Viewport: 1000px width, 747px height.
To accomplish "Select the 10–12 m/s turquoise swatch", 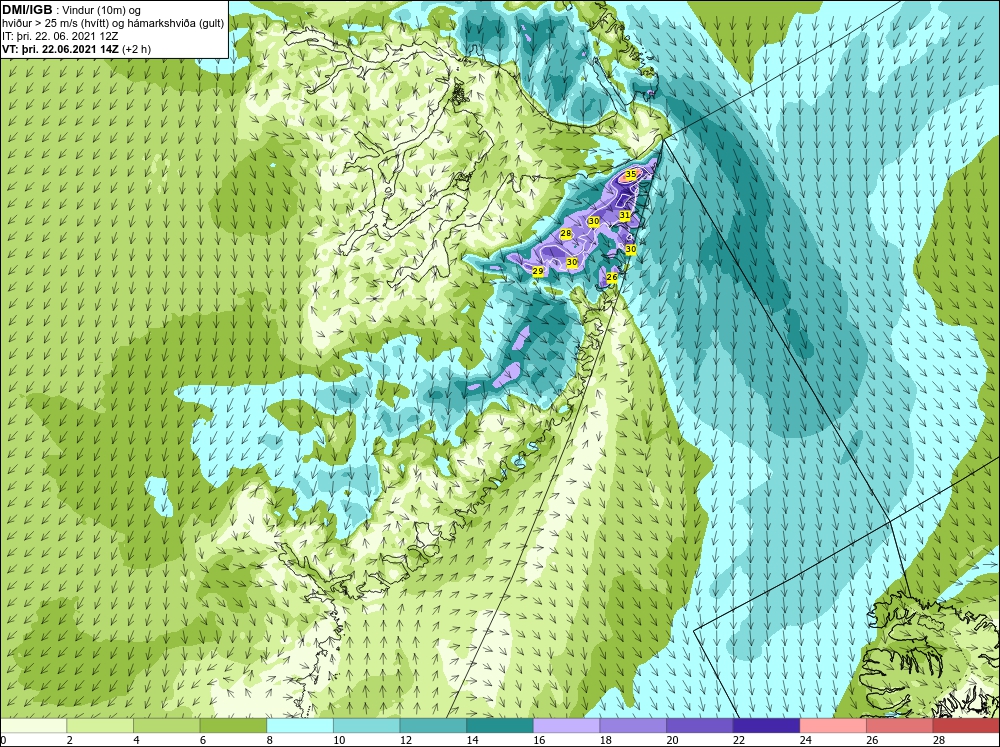I will tap(366, 726).
